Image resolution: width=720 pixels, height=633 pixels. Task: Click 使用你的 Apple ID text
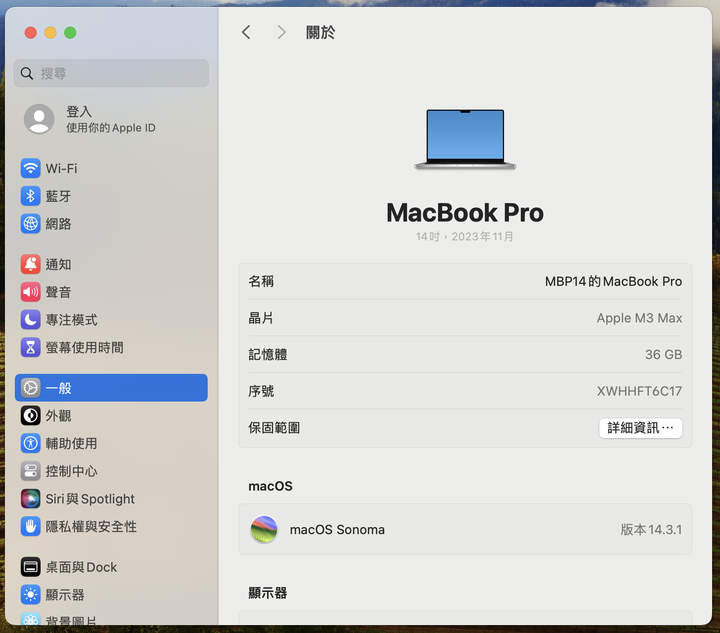[111, 128]
